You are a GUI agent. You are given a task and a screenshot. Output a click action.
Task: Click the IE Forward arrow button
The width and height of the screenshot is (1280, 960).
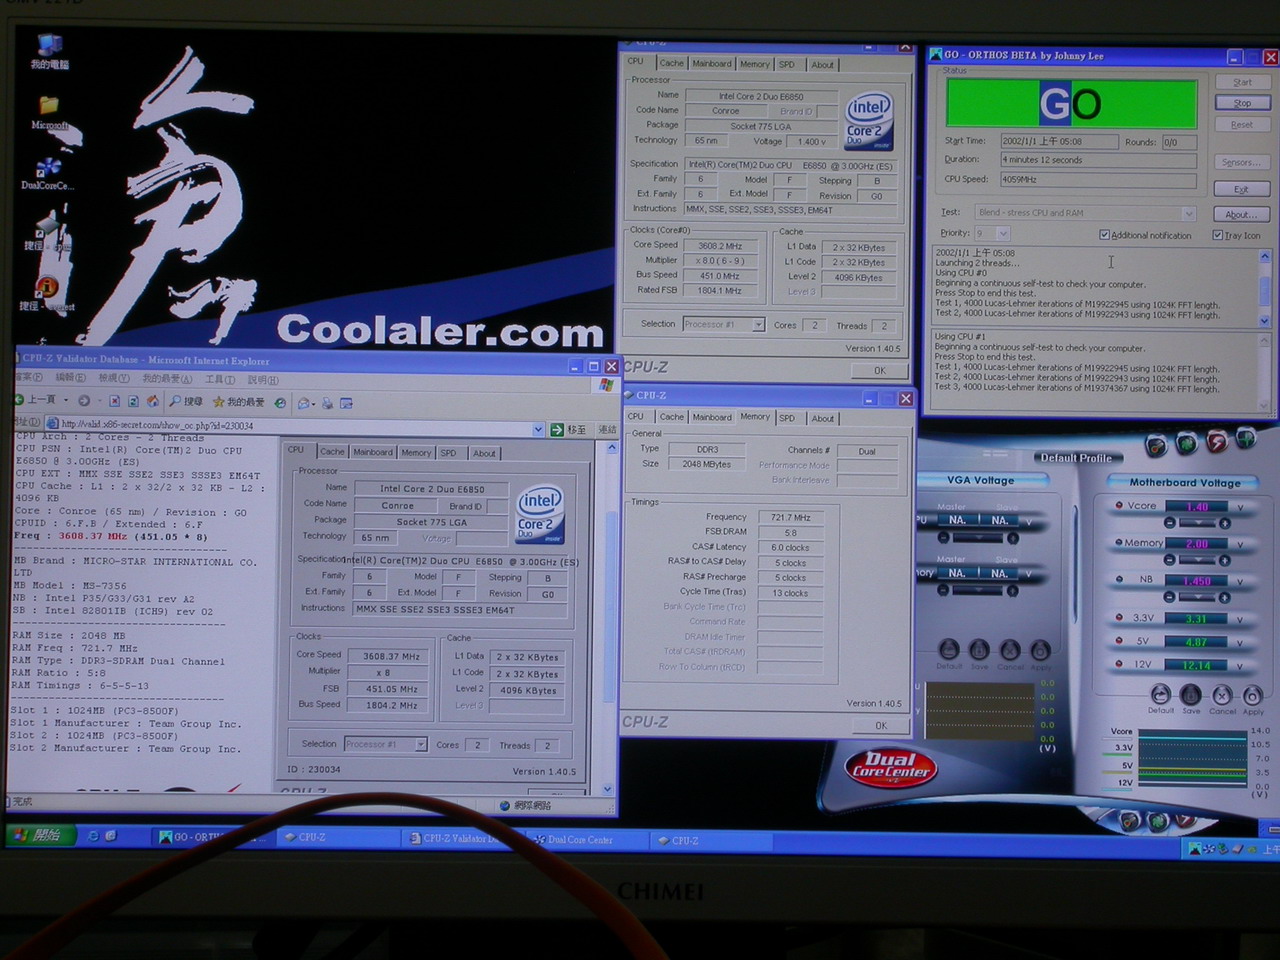85,401
